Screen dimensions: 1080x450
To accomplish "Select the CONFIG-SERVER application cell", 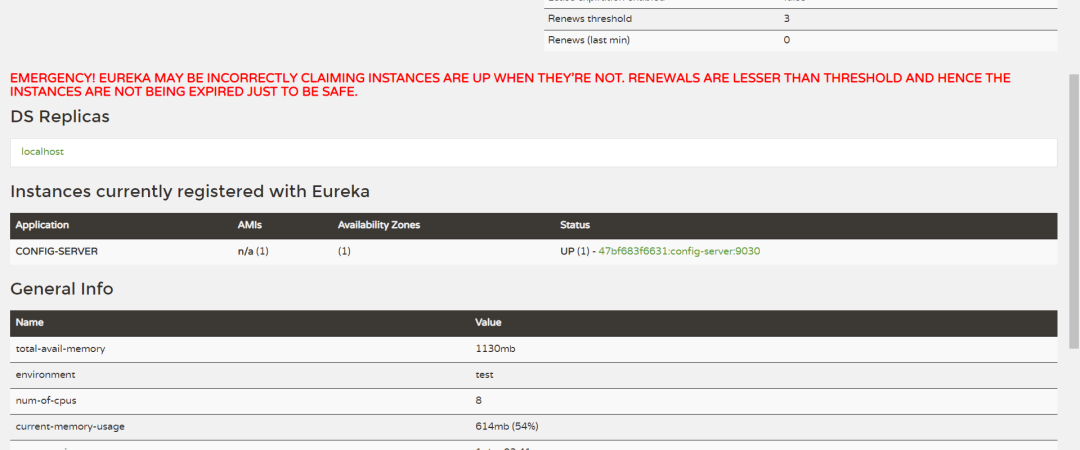I will tap(56, 252).
